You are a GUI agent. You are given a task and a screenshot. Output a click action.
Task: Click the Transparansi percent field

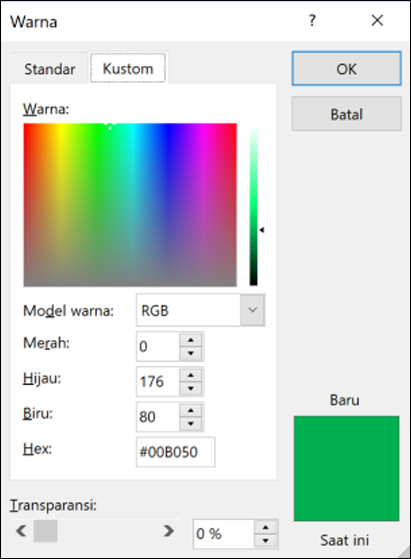tap(224, 534)
